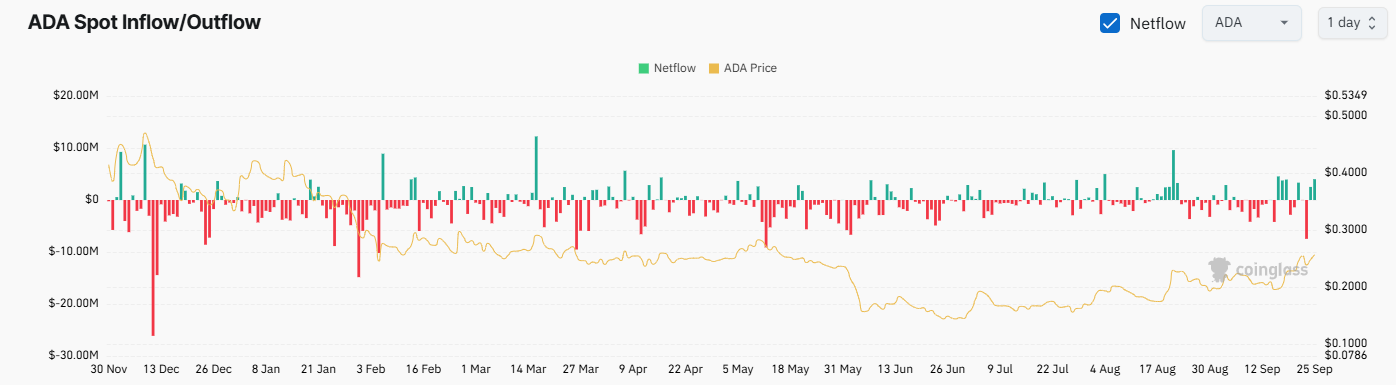Click the $0.3000 right axis label

[x=1345, y=230]
